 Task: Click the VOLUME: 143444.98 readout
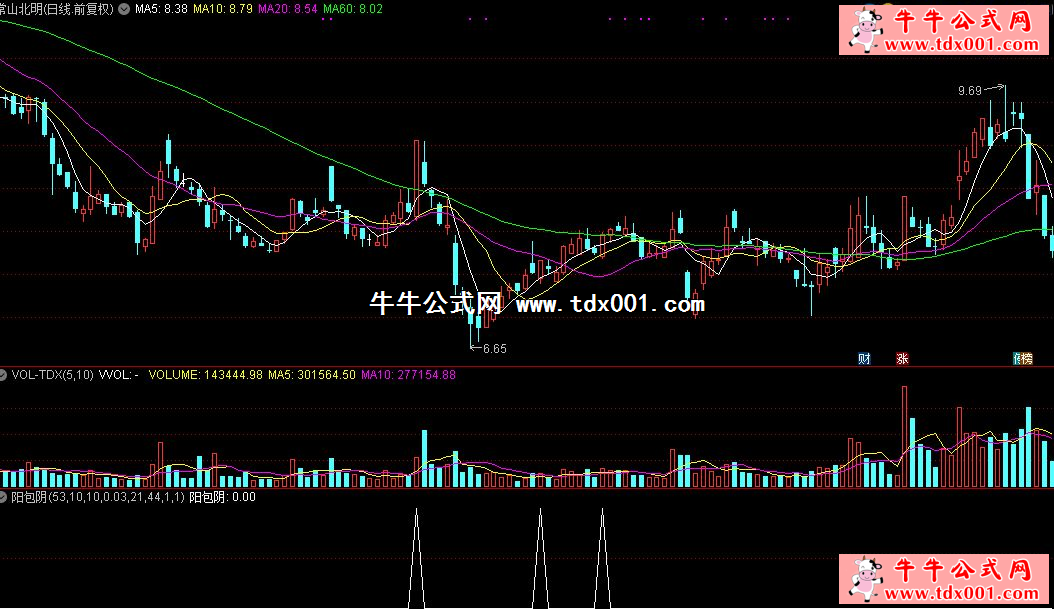point(205,375)
